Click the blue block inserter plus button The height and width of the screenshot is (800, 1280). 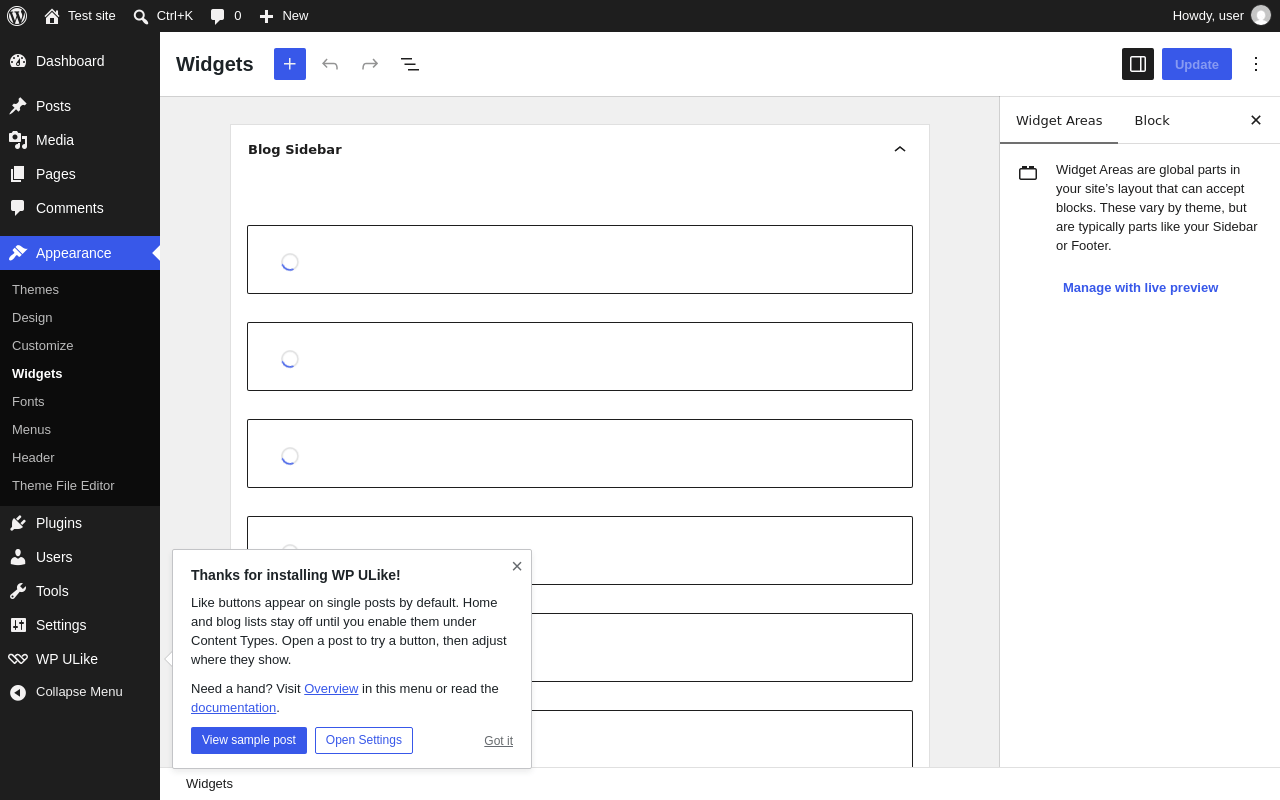pyautogui.click(x=290, y=64)
